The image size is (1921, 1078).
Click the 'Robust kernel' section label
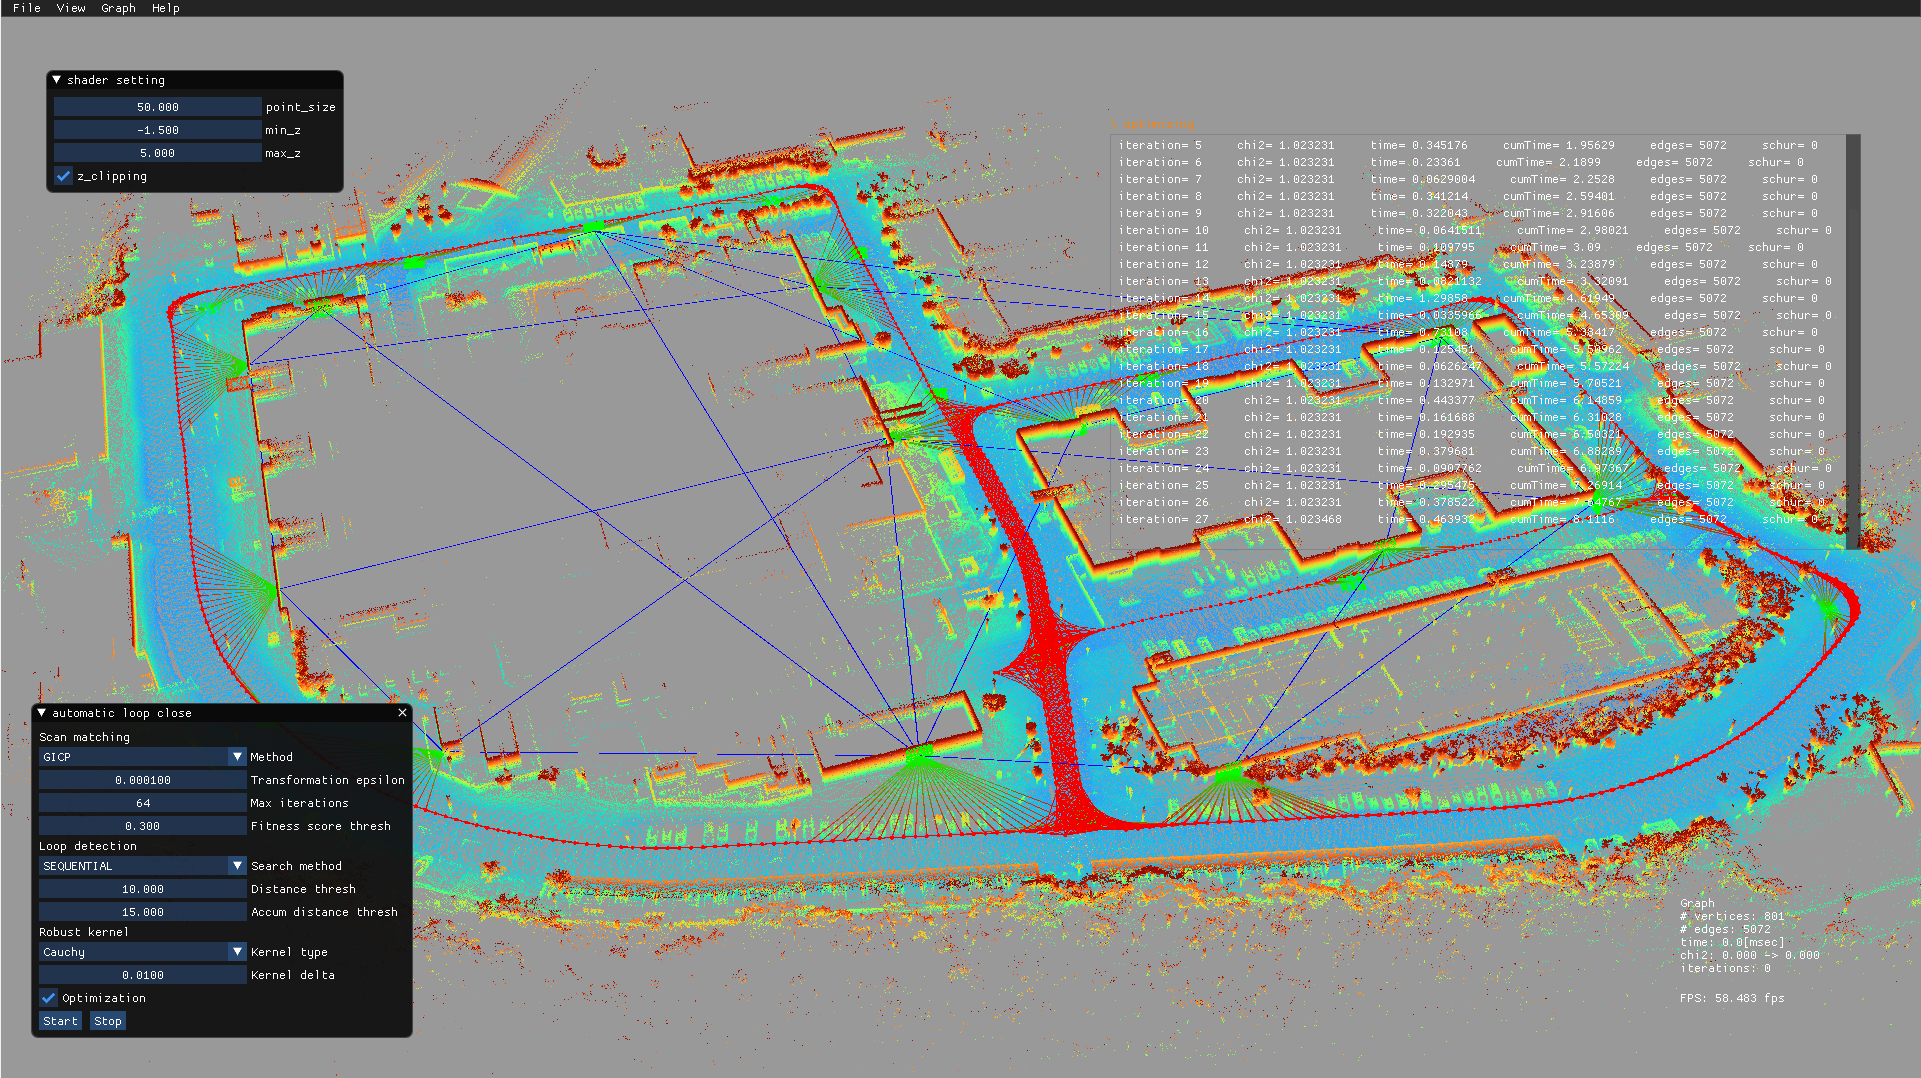(84, 932)
